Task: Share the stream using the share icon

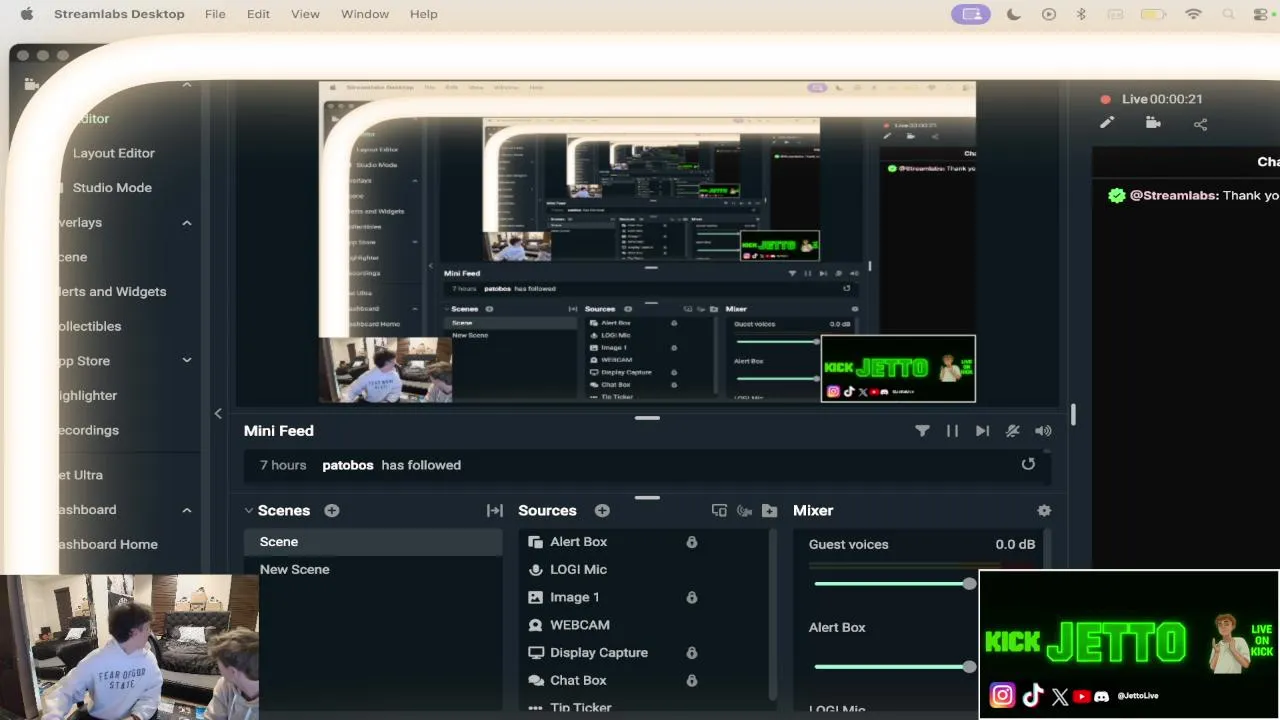Action: 1200,124
